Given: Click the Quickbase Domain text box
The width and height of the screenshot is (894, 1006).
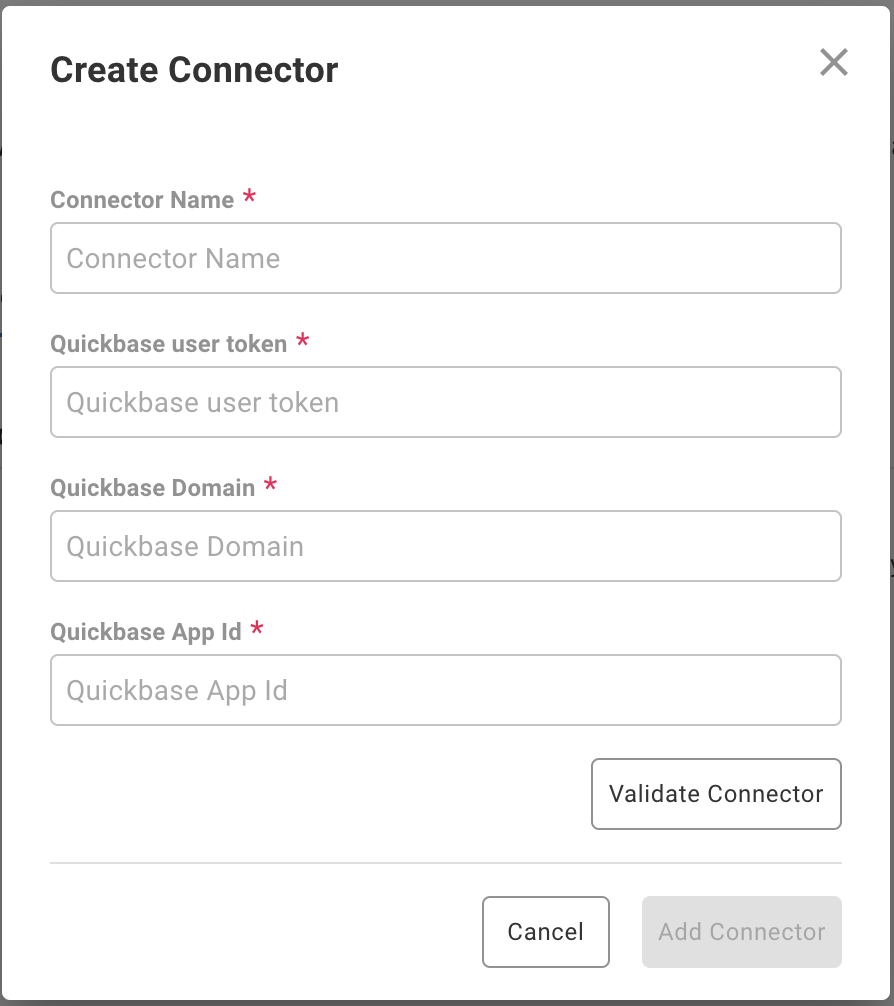Looking at the screenshot, I should pyautogui.click(x=445, y=546).
